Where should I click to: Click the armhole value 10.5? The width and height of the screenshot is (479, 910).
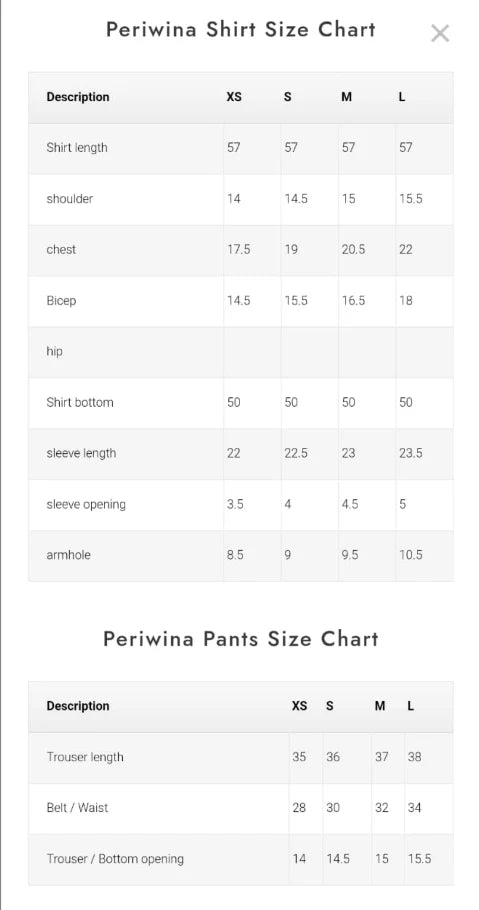point(410,555)
